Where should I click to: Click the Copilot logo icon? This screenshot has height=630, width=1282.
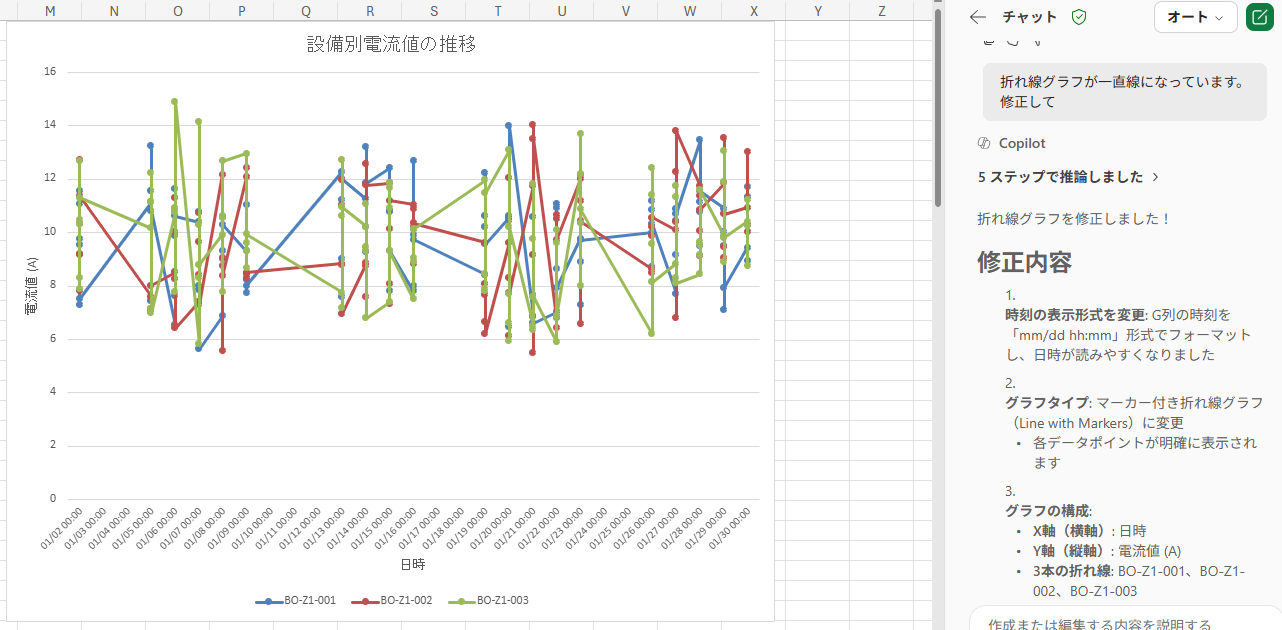point(984,143)
